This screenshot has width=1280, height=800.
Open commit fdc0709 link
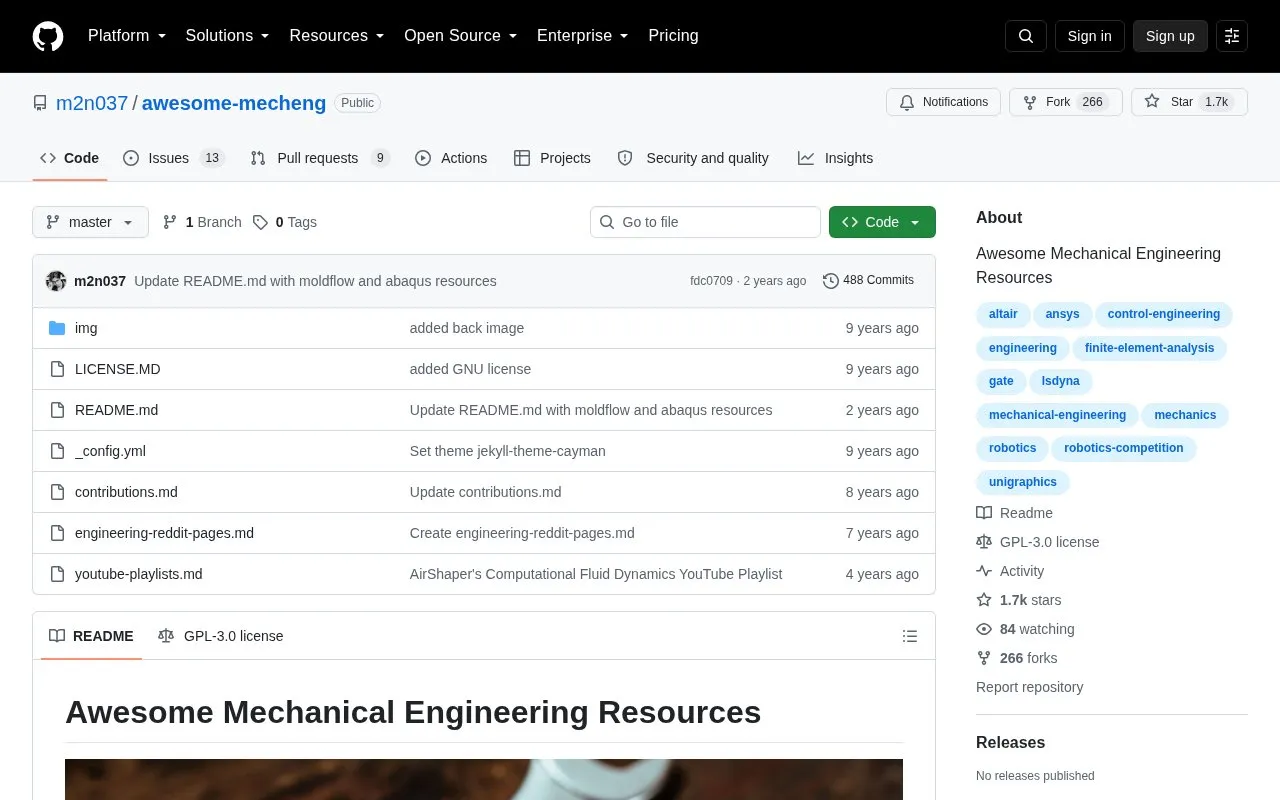tap(711, 281)
